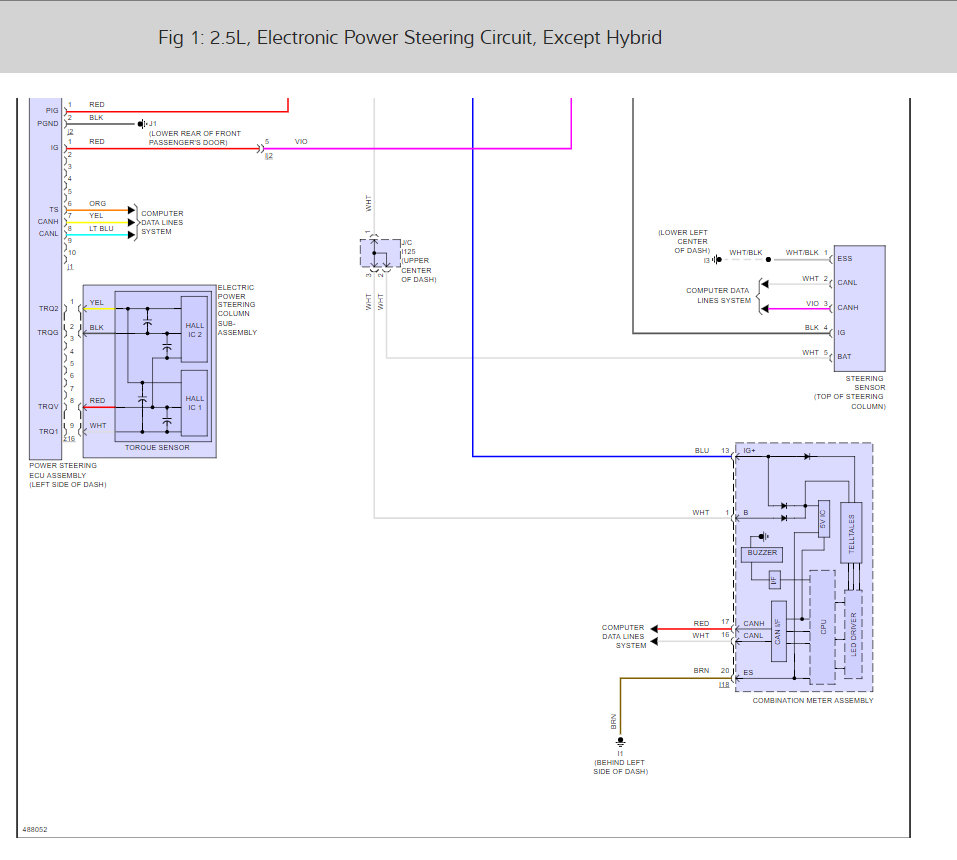Viewport: 957px width, 860px height.
Task: Click the TRQ2 terminal label
Action: tap(49, 309)
